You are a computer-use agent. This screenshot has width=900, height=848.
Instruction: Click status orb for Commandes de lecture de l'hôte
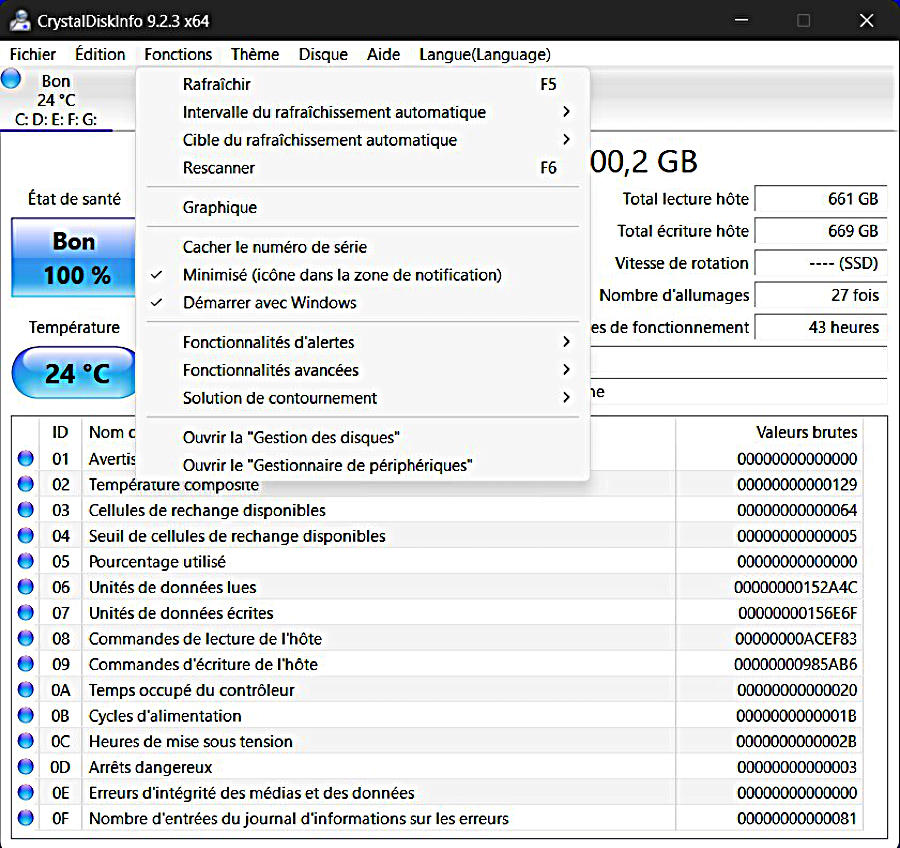[26, 638]
